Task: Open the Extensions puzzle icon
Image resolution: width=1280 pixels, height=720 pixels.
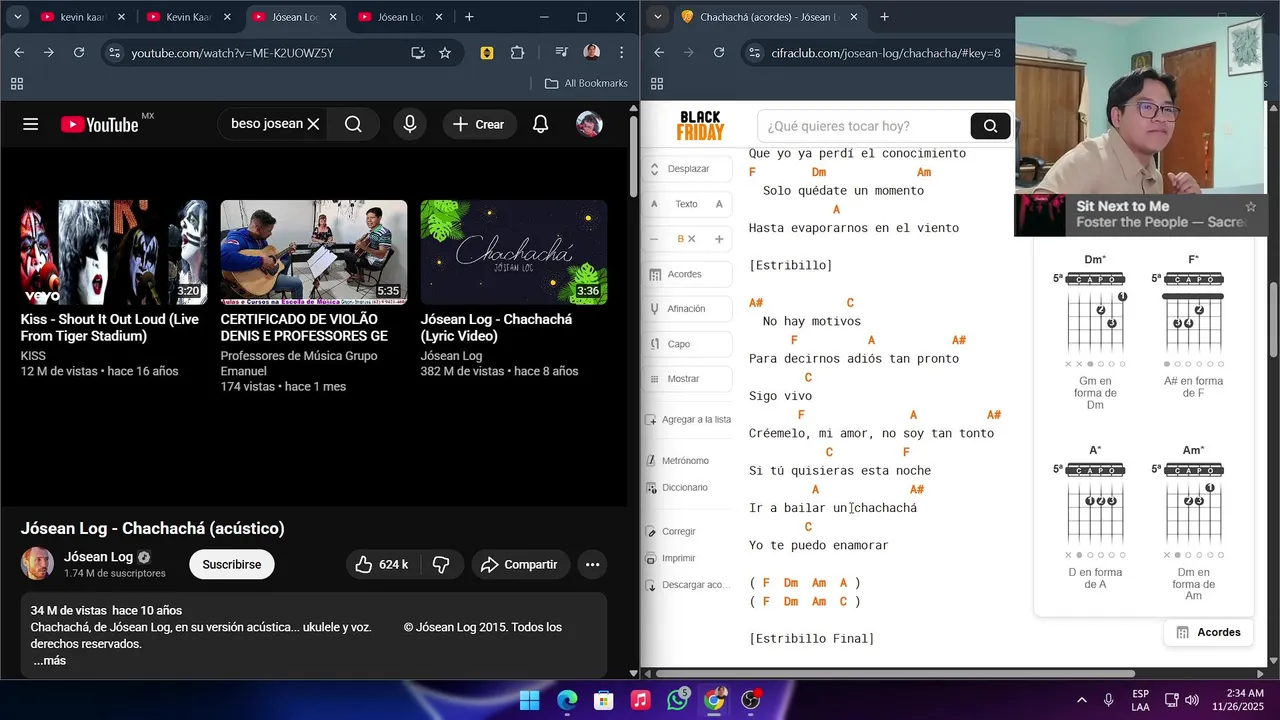Action: [517, 52]
